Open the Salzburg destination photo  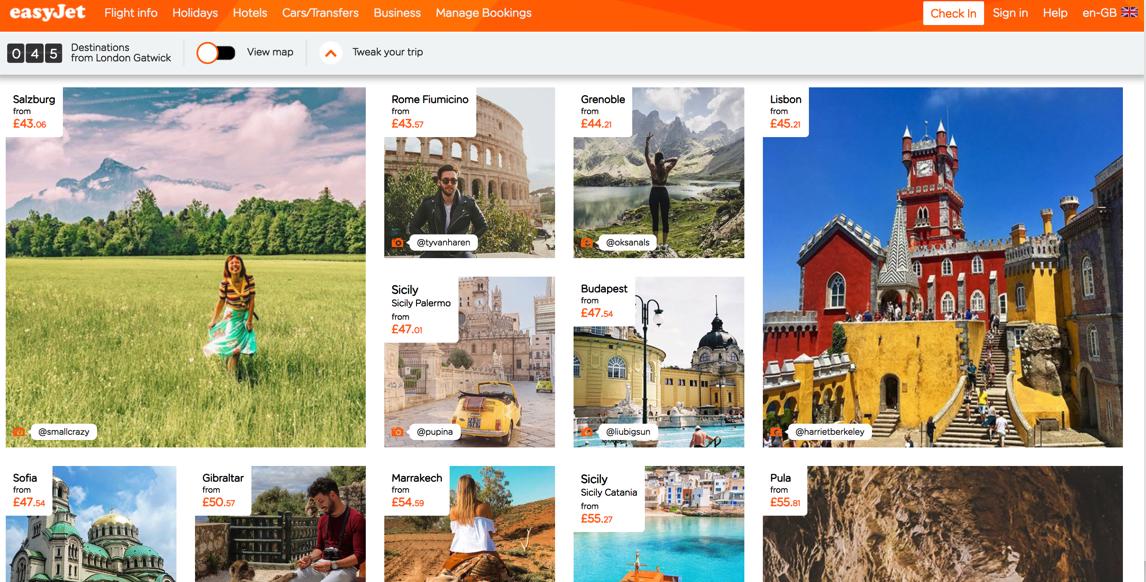point(186,267)
